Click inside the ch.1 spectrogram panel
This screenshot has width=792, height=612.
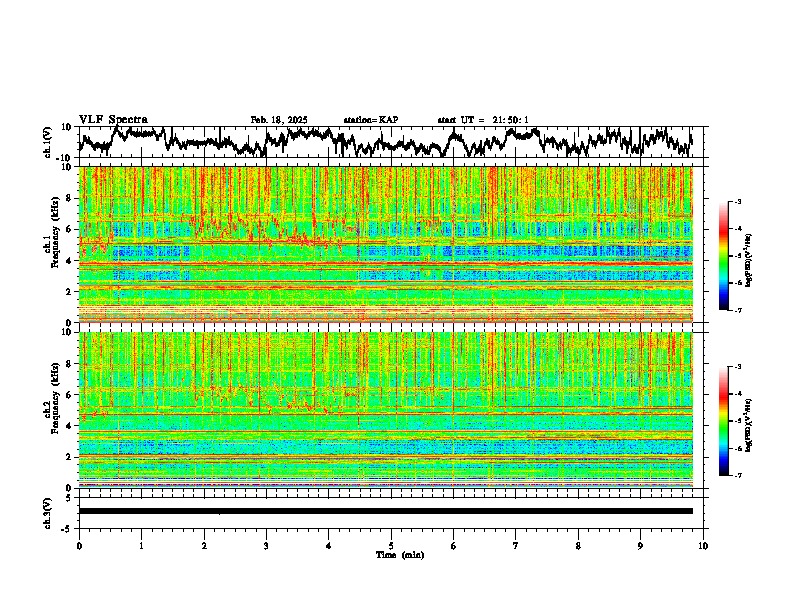pos(386,244)
